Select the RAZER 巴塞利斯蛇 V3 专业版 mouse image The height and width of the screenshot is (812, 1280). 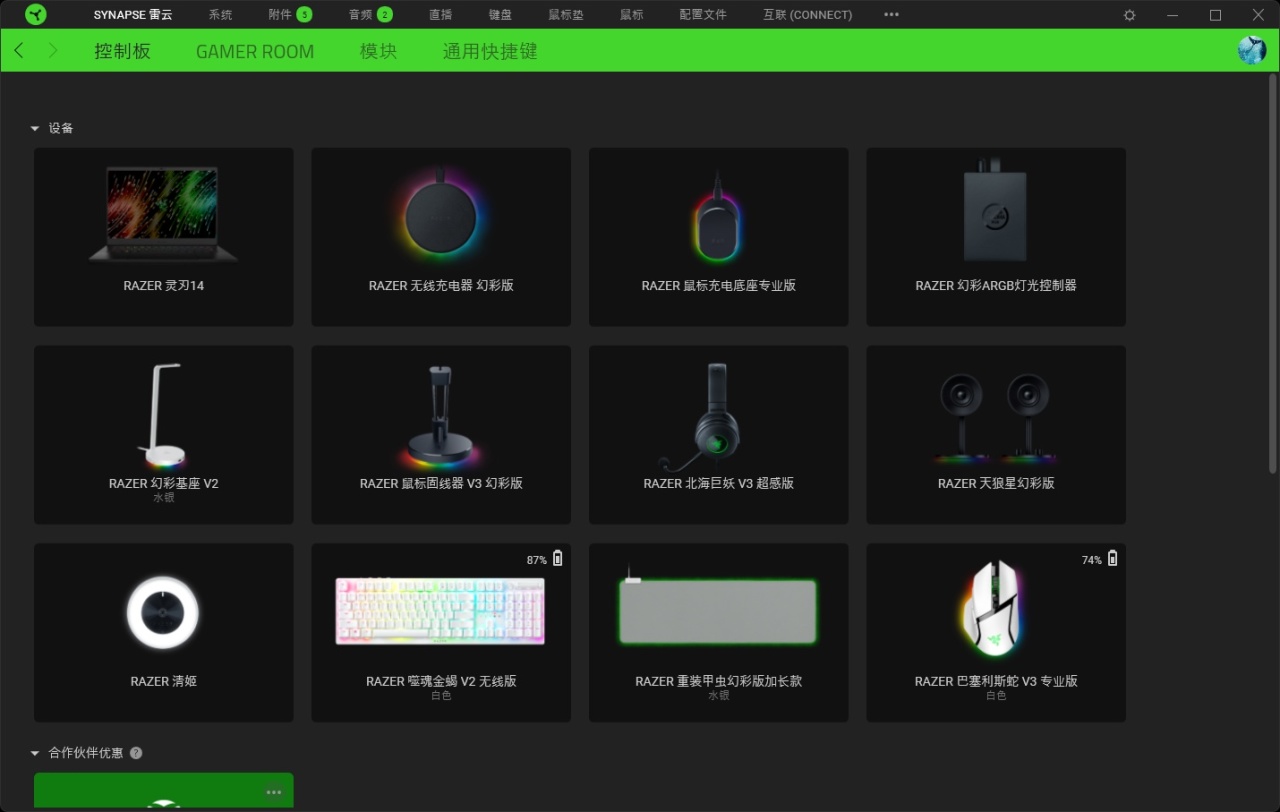(x=993, y=609)
